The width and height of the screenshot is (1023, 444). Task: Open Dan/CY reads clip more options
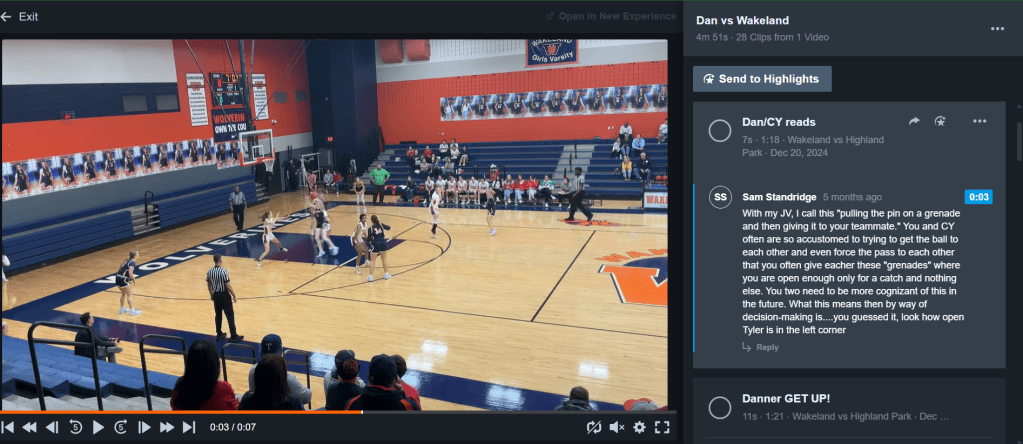click(979, 121)
